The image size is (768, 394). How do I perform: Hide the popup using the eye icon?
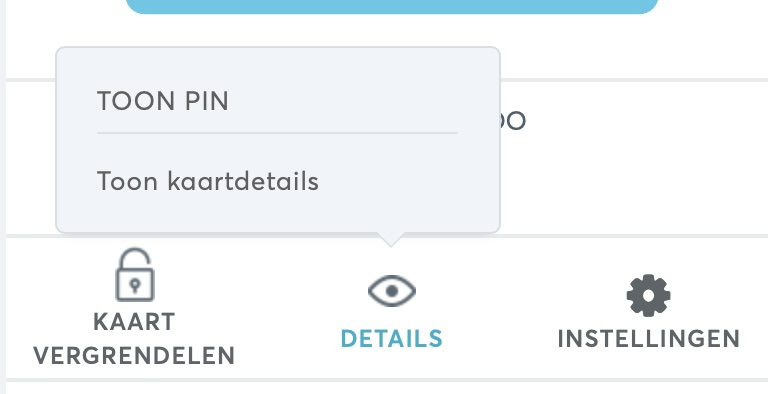tap(392, 291)
